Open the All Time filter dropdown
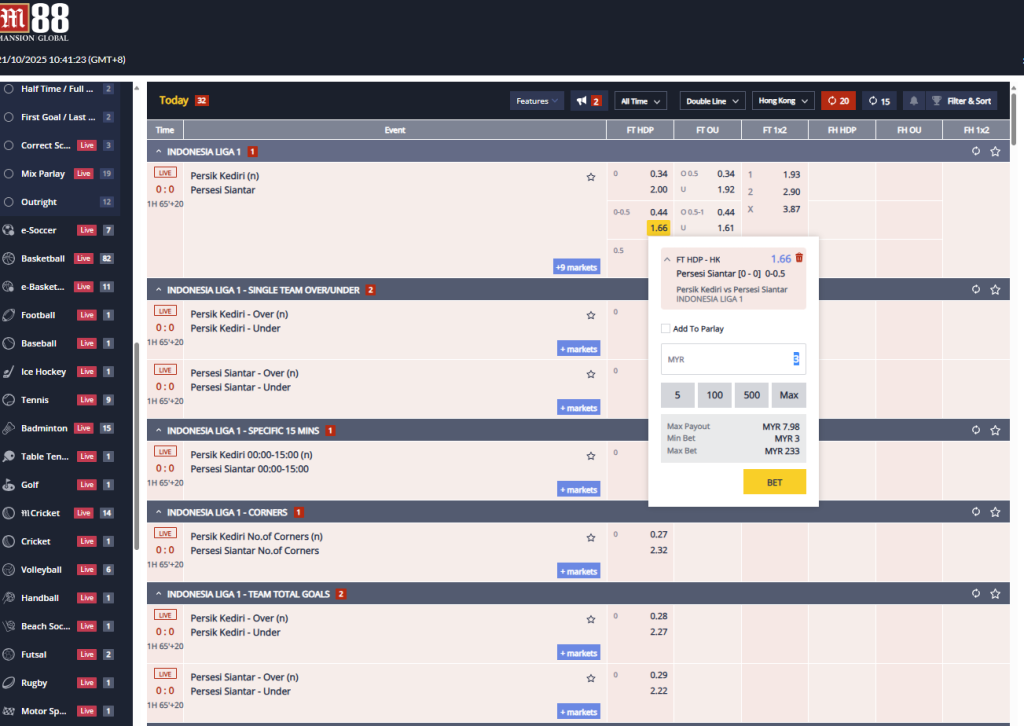This screenshot has height=726, width=1024. point(640,101)
